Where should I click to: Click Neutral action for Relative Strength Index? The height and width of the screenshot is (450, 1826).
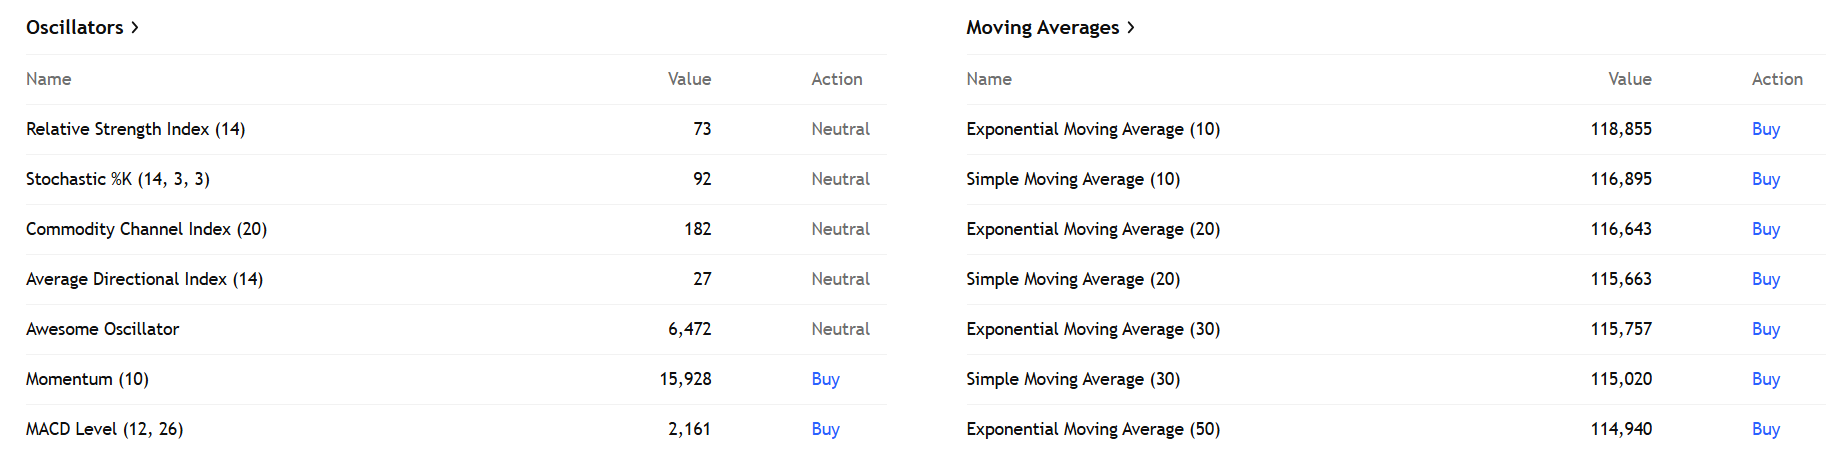click(x=840, y=129)
